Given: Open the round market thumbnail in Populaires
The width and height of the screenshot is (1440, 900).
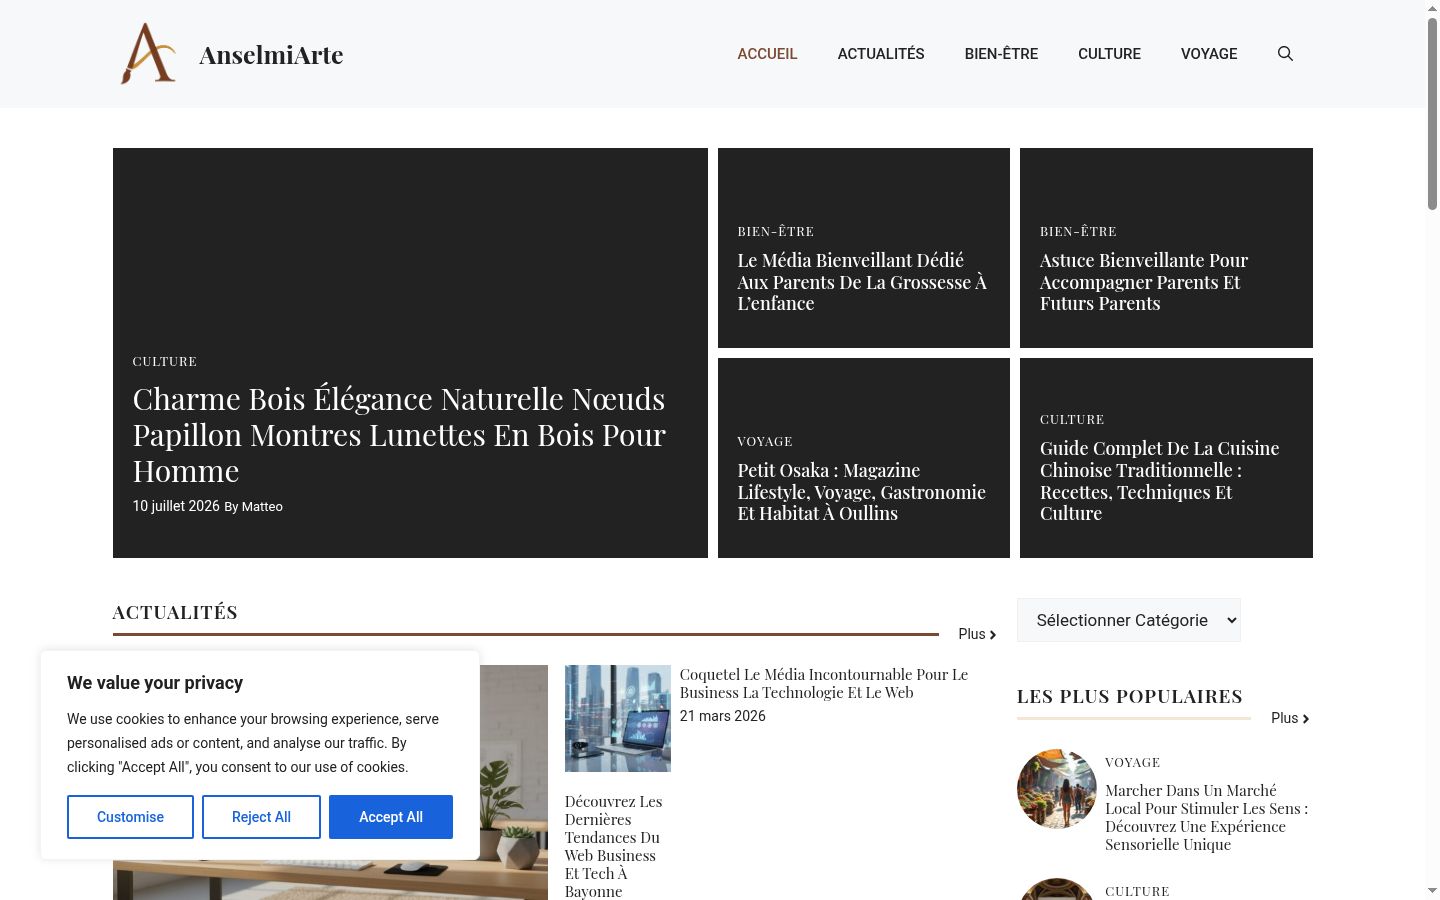Looking at the screenshot, I should (x=1057, y=789).
